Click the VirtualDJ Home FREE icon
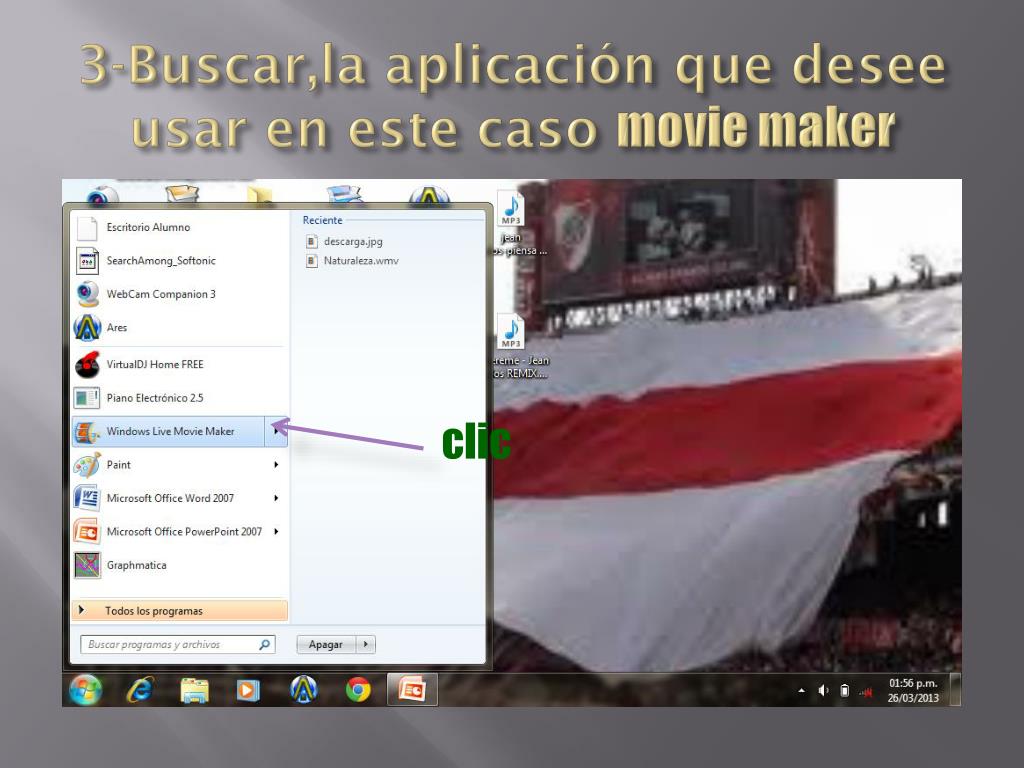 coord(87,364)
